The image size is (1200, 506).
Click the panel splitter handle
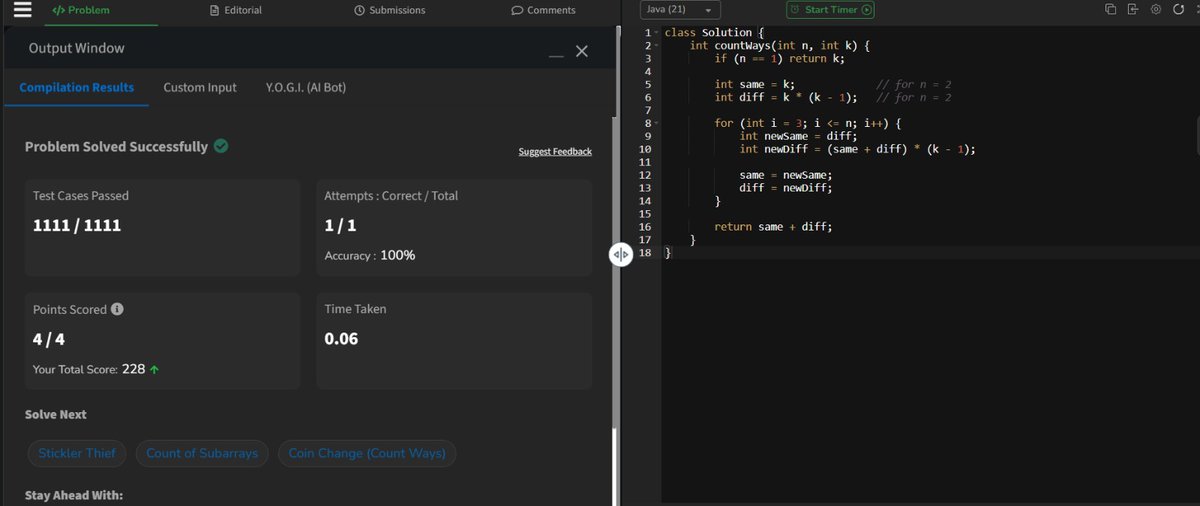(x=620, y=255)
